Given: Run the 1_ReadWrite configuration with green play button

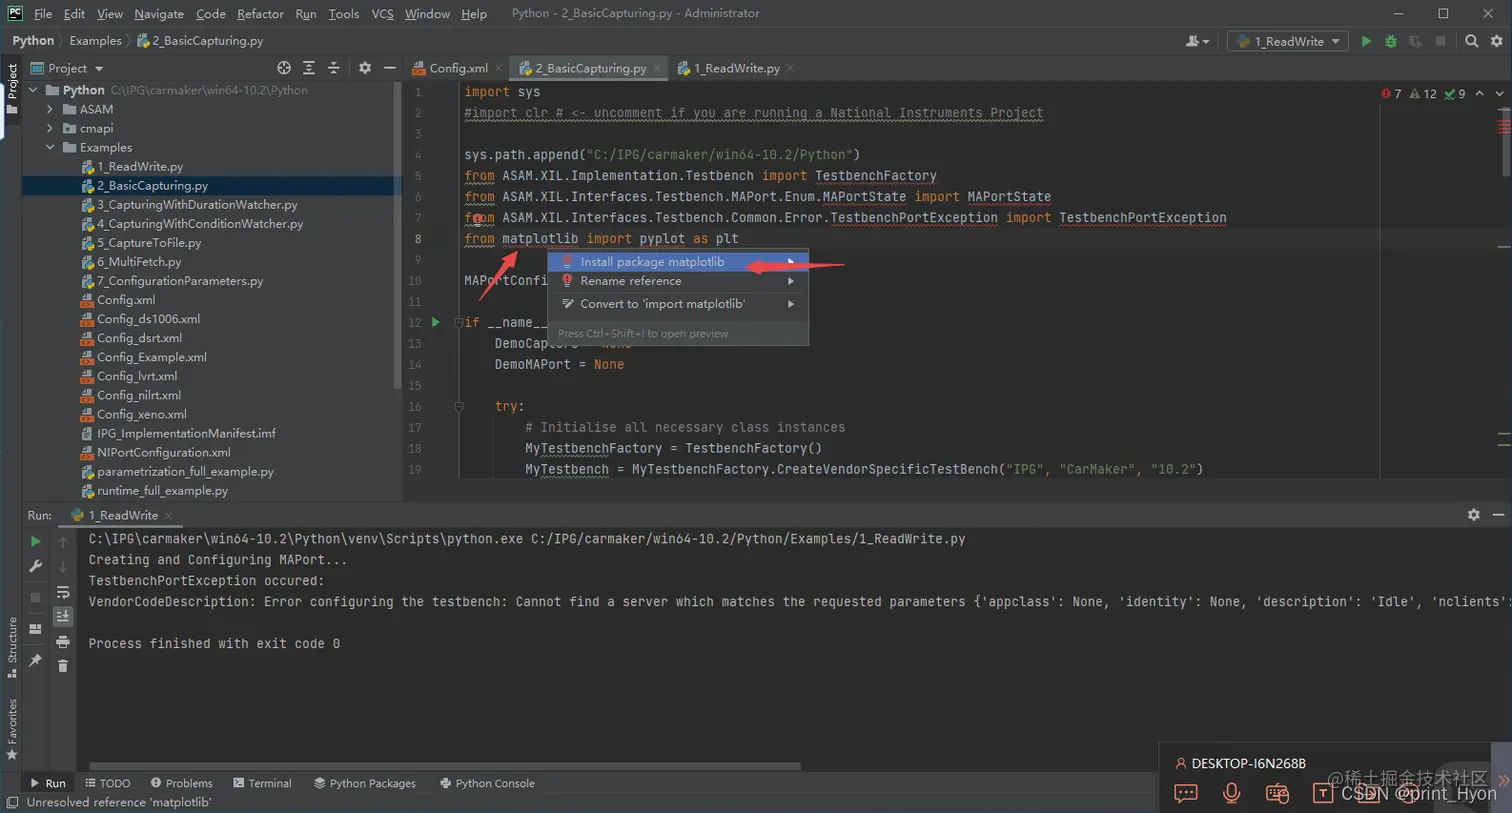Looking at the screenshot, I should click(1366, 41).
